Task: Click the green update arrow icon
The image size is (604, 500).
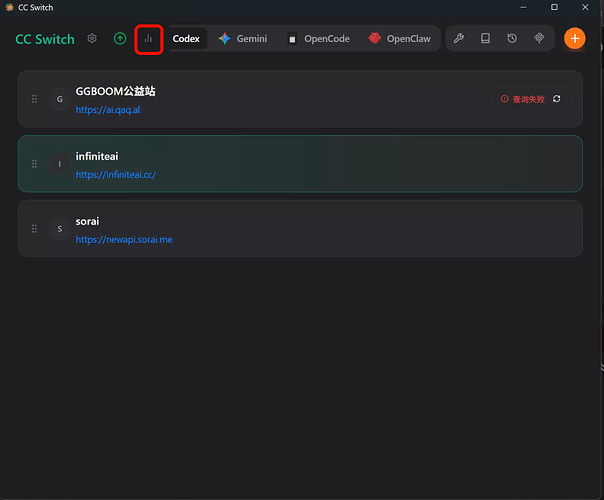Action: tap(120, 39)
